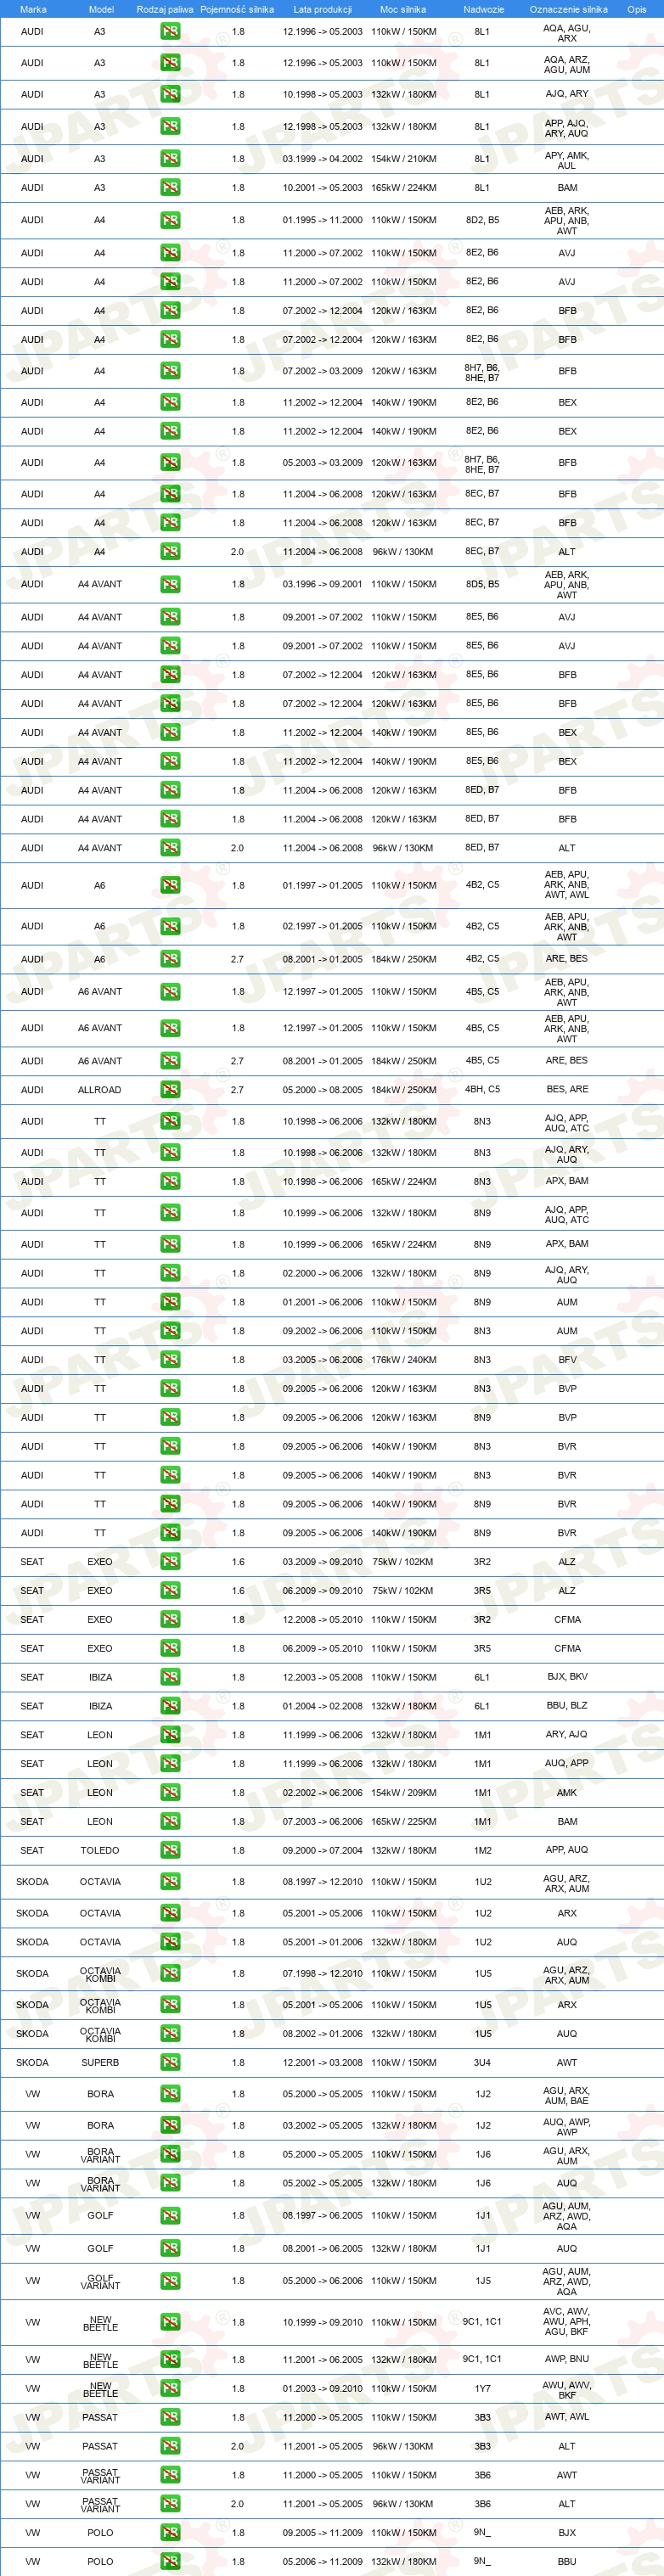
Task: Click the Pojemność silnika column header
Action: pos(237,9)
